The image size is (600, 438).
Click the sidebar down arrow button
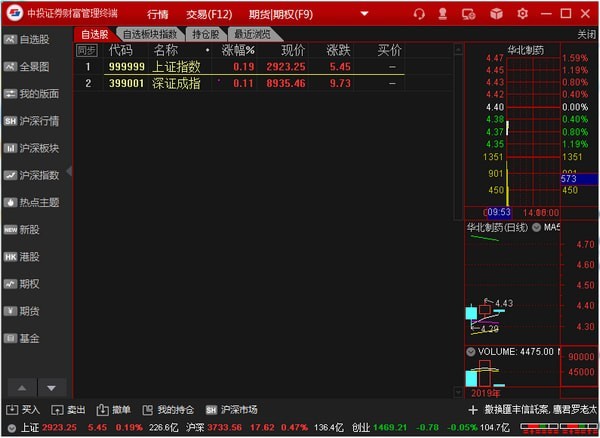point(52,388)
